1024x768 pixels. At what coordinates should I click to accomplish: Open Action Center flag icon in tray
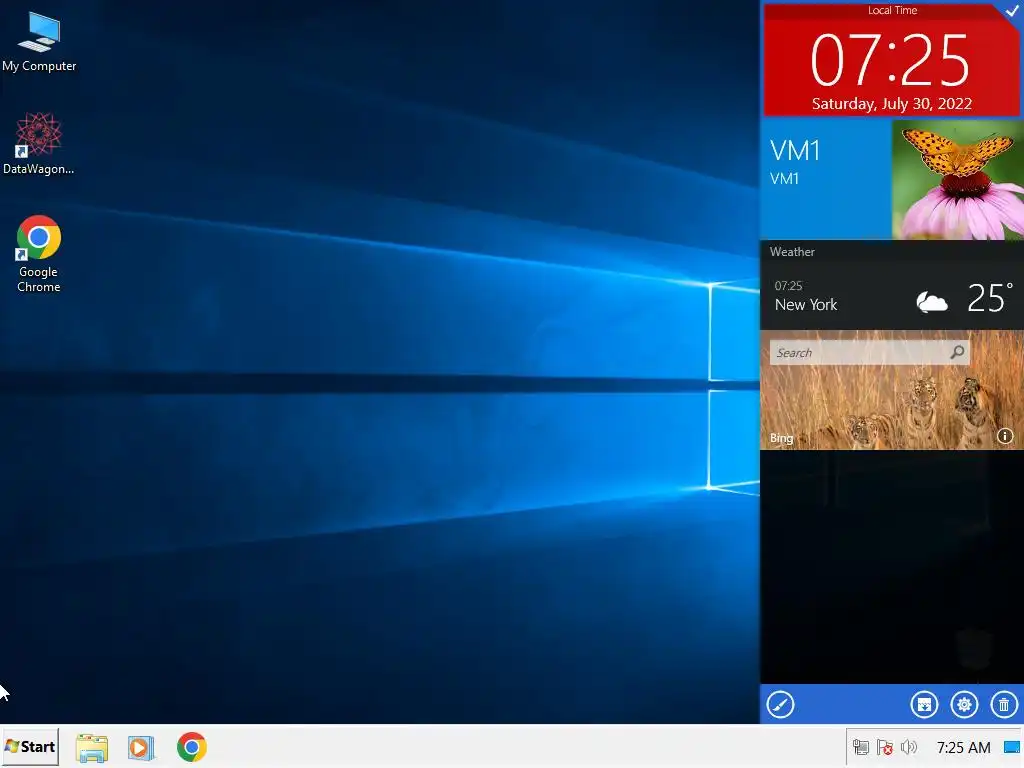[885, 747]
